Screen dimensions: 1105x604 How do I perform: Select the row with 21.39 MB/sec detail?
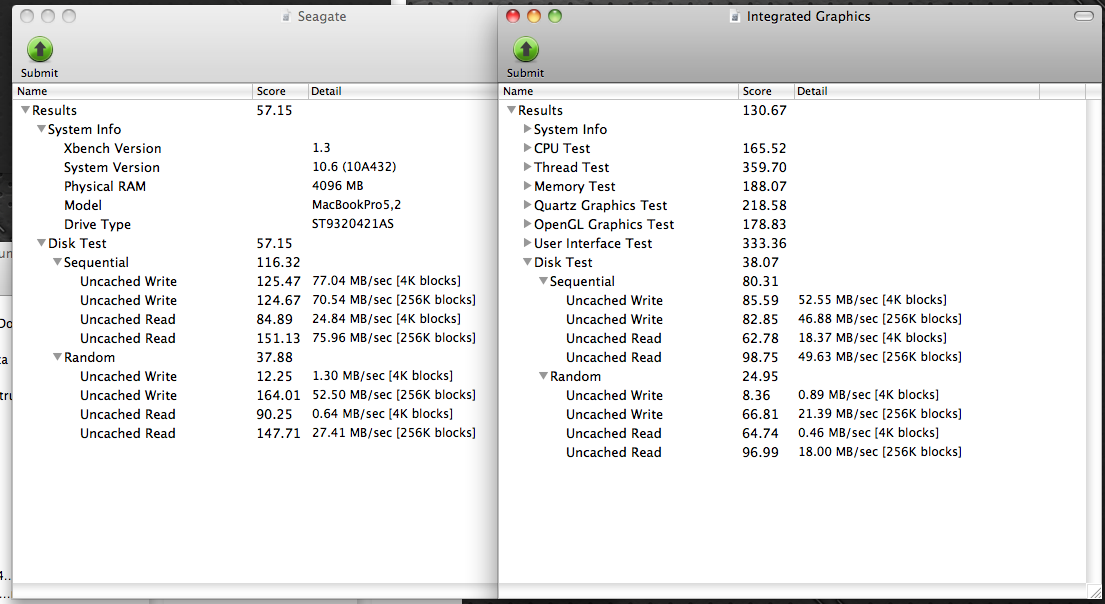pyautogui.click(x=793, y=414)
